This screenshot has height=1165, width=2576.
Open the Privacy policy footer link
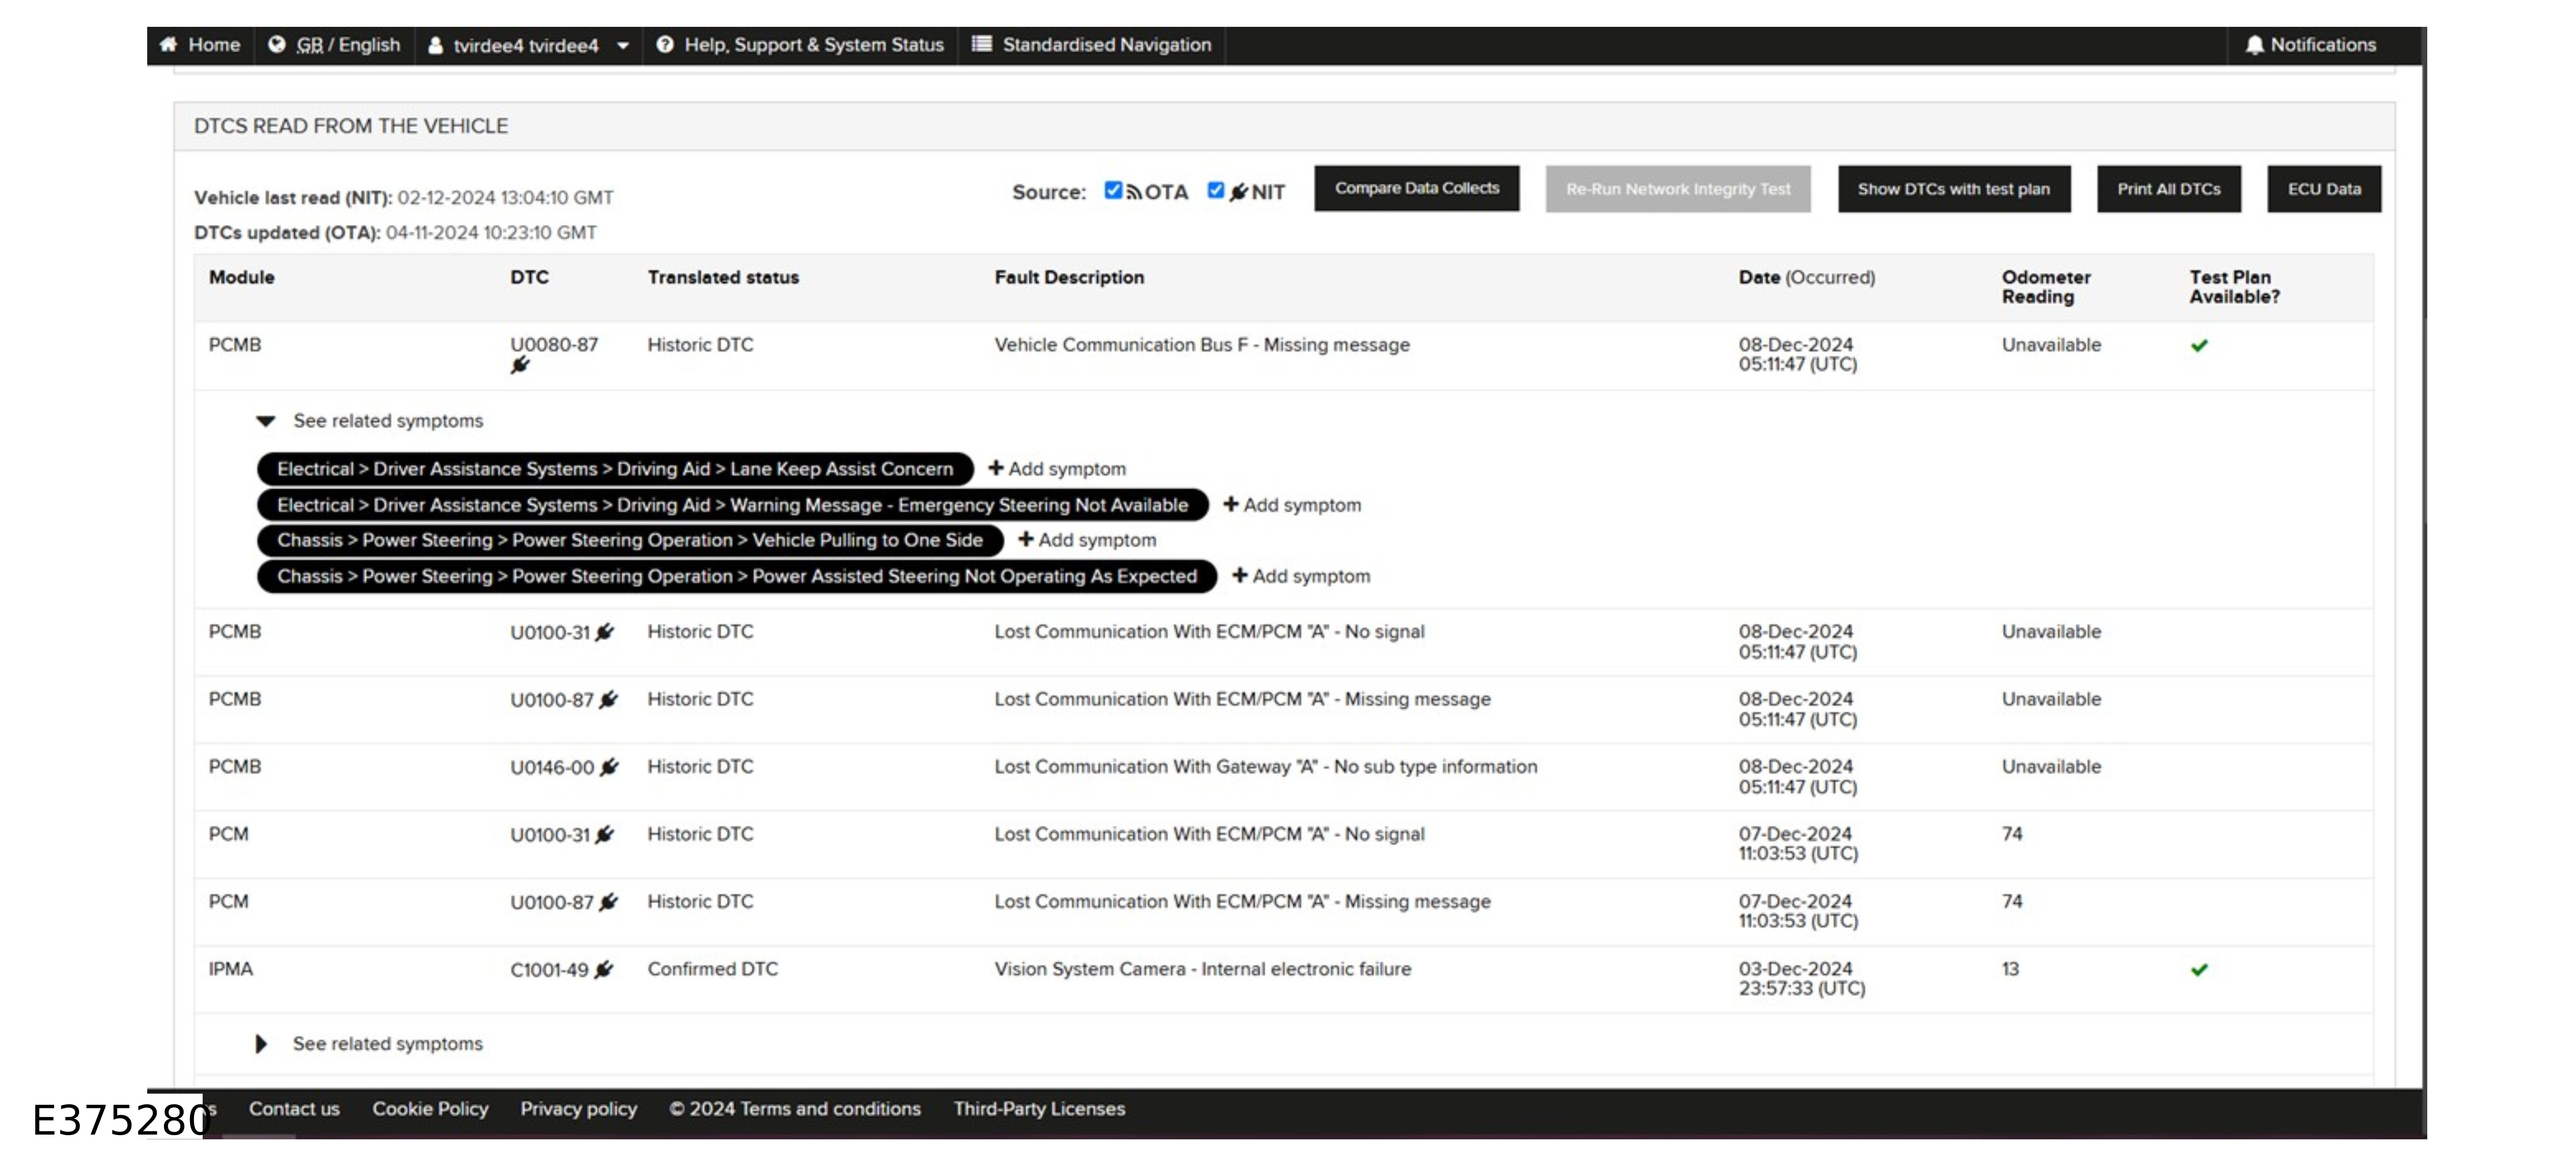[x=578, y=1109]
